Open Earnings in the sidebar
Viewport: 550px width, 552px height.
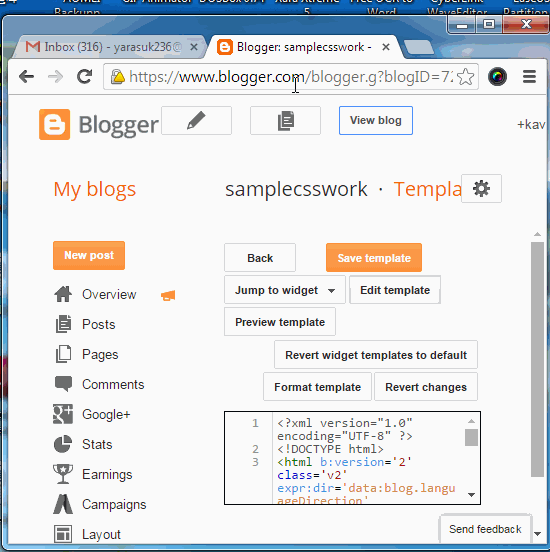(107, 474)
